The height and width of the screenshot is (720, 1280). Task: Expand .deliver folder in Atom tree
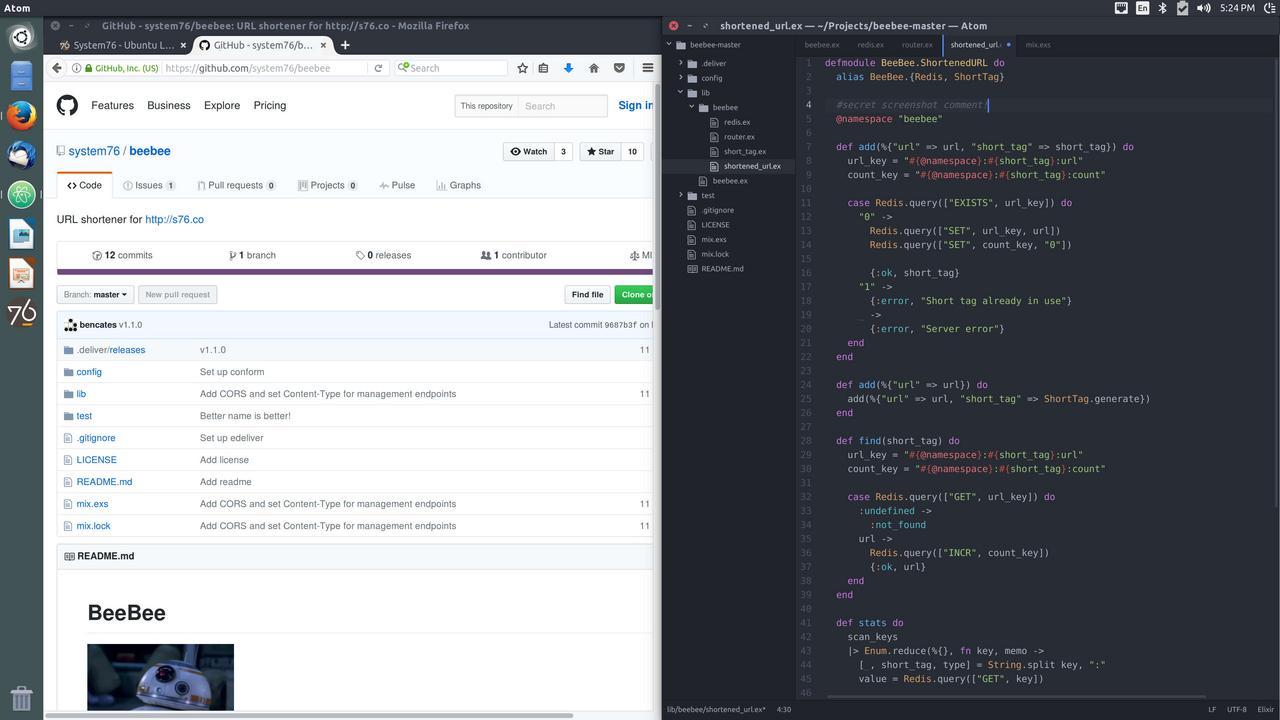click(x=681, y=63)
